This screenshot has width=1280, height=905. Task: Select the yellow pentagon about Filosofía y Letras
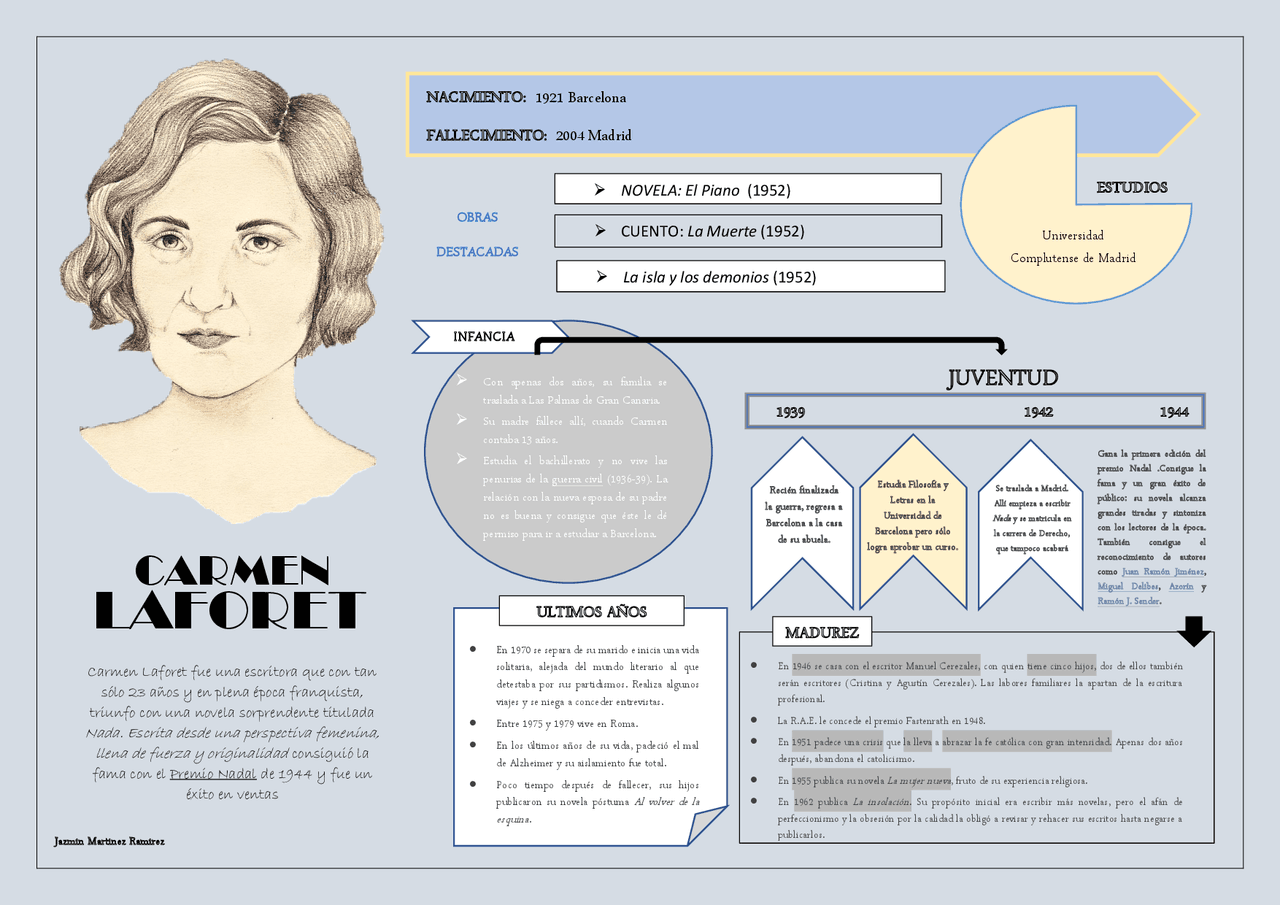[x=913, y=523]
